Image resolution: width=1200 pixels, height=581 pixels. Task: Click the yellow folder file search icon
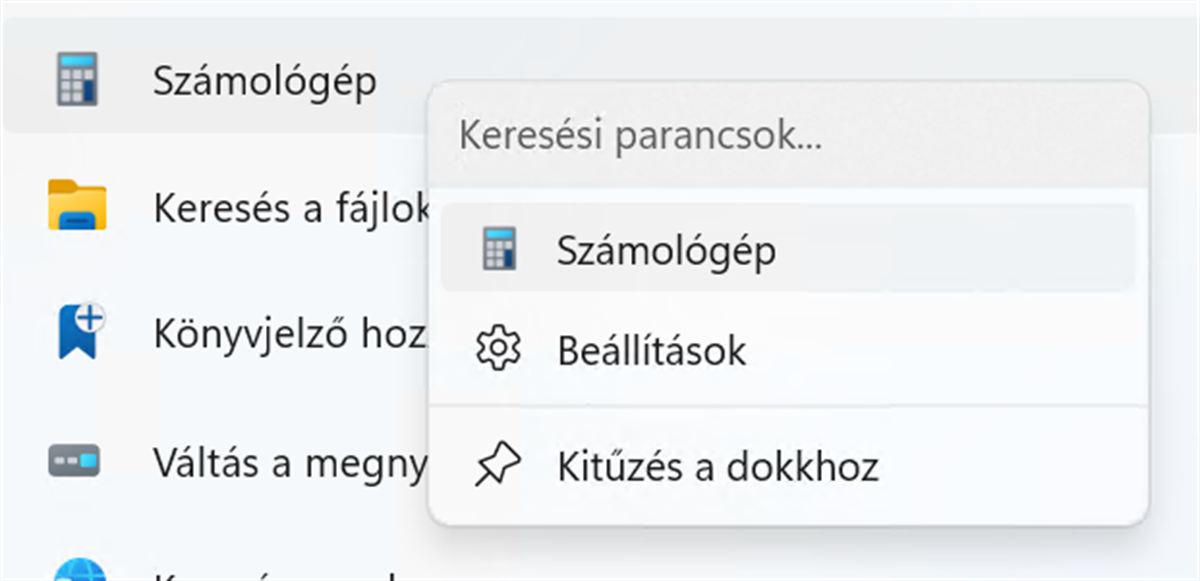[77, 205]
